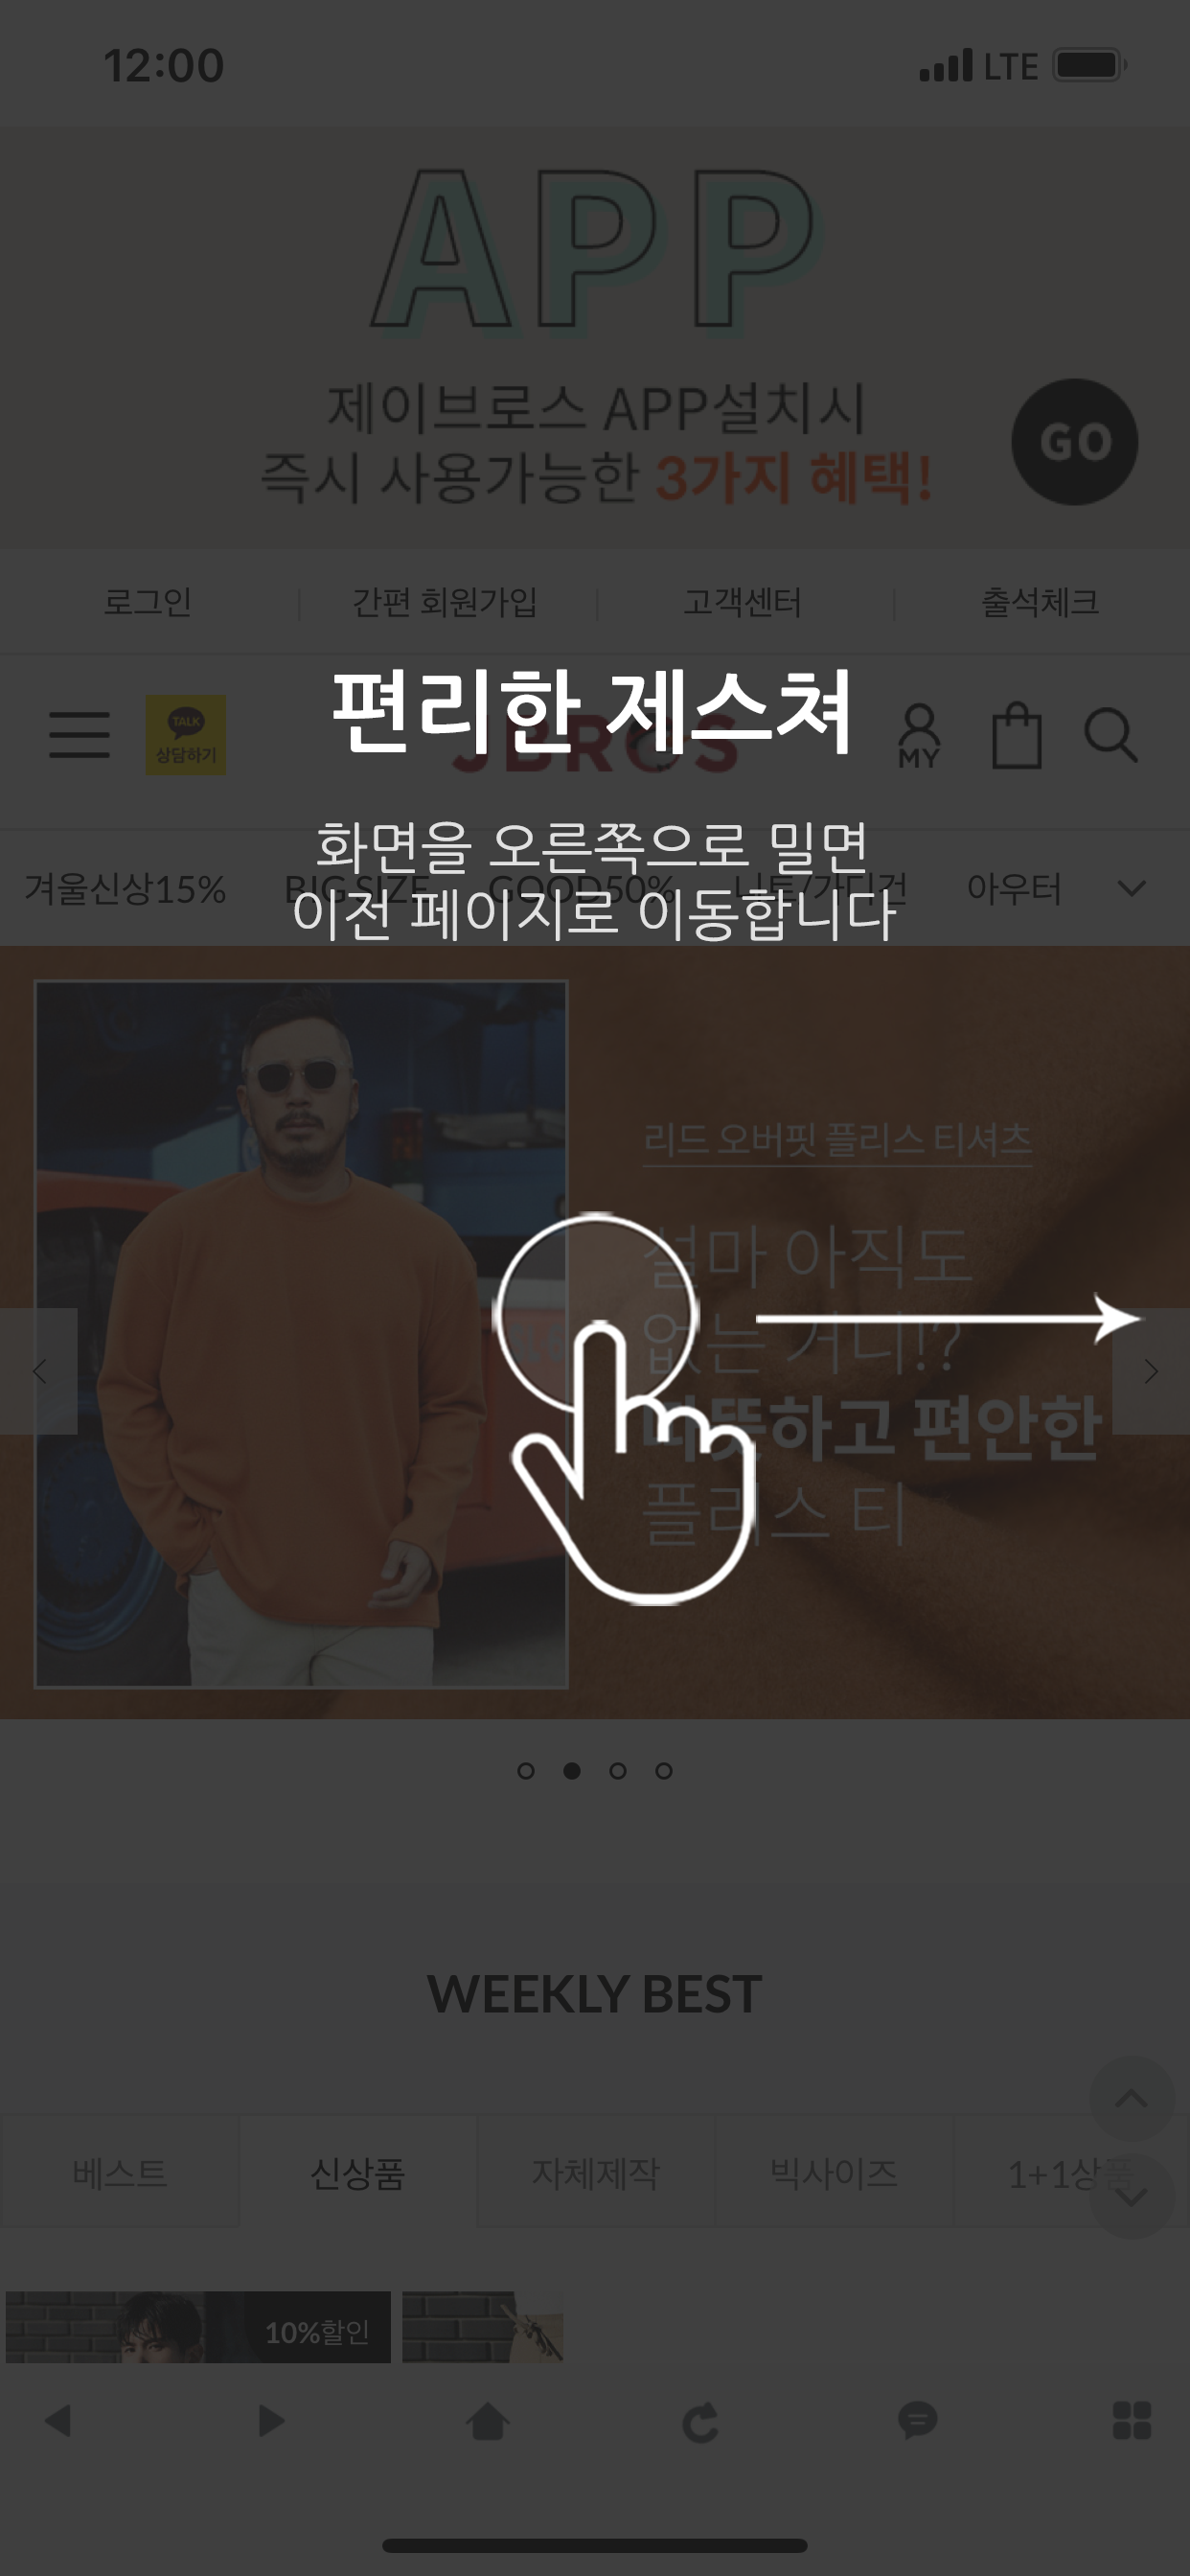Tap the search magnifier icon

tap(1111, 736)
